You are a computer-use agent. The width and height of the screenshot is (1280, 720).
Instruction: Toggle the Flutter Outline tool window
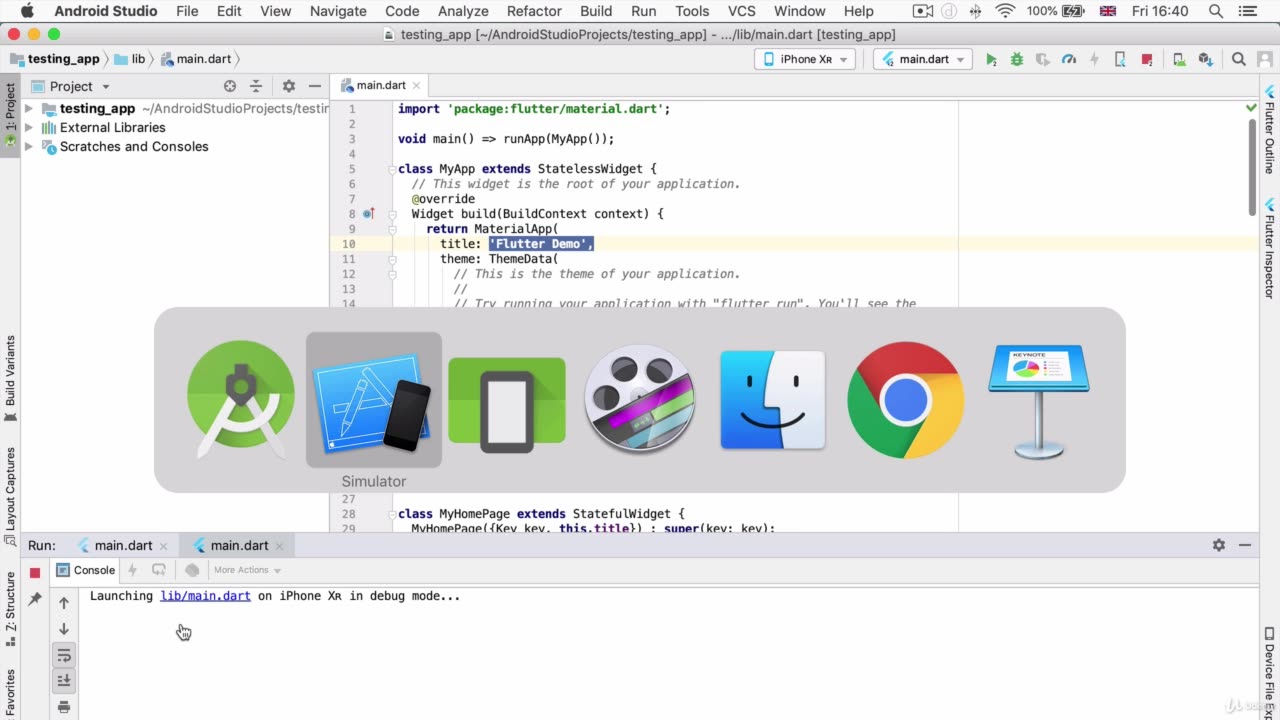[x=1270, y=128]
